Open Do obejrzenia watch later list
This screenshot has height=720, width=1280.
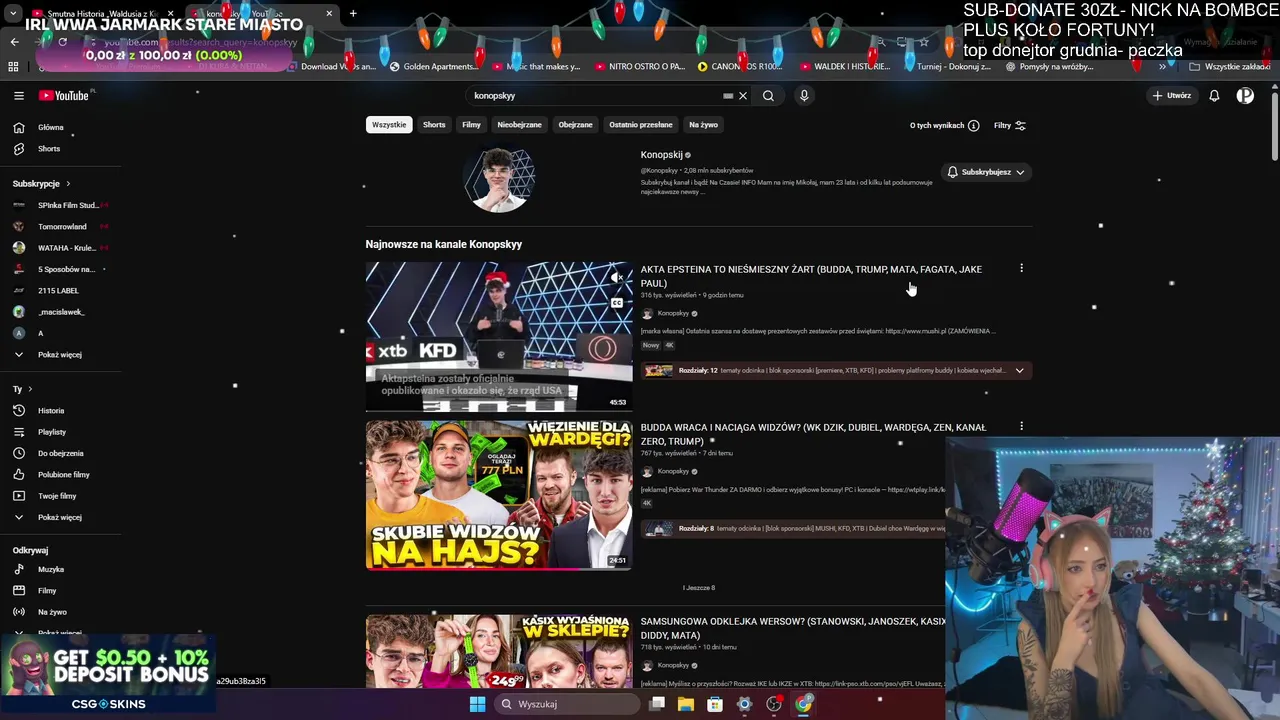[x=60, y=453]
